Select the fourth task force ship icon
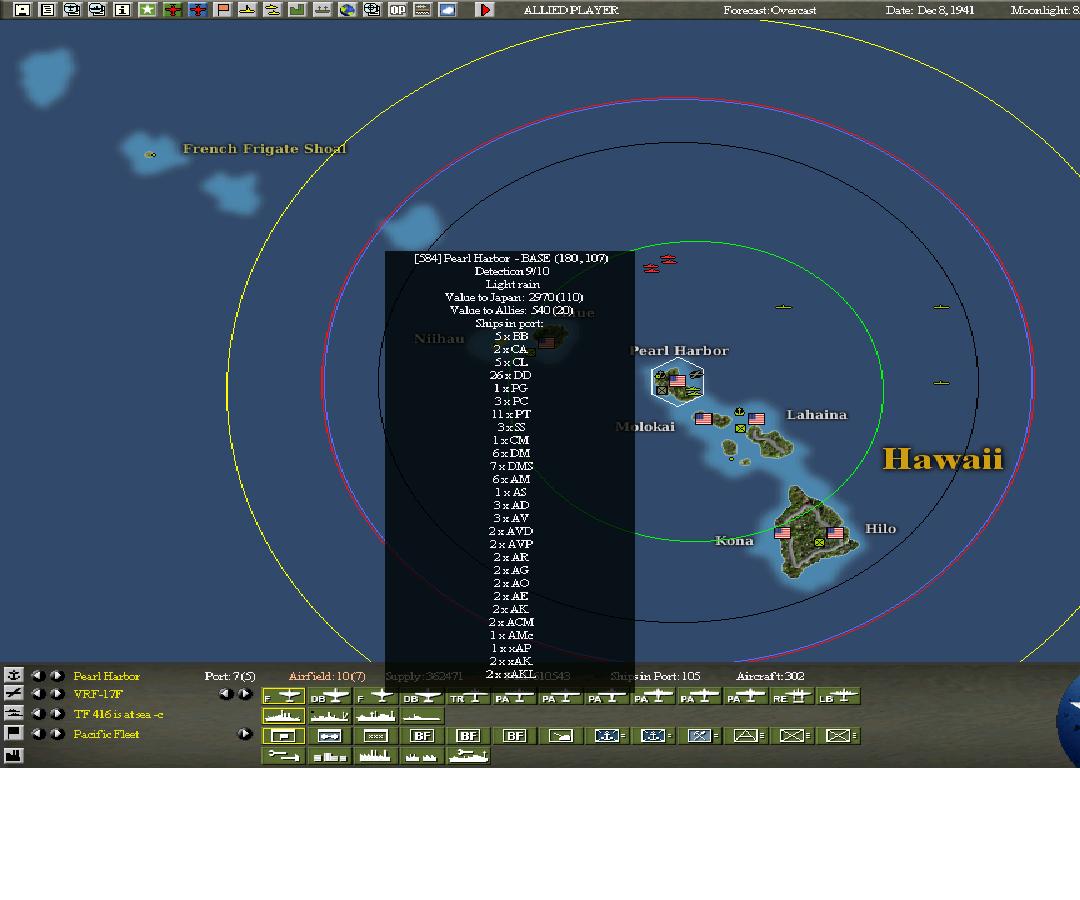This screenshot has height=900, width=1080. [x=422, y=716]
